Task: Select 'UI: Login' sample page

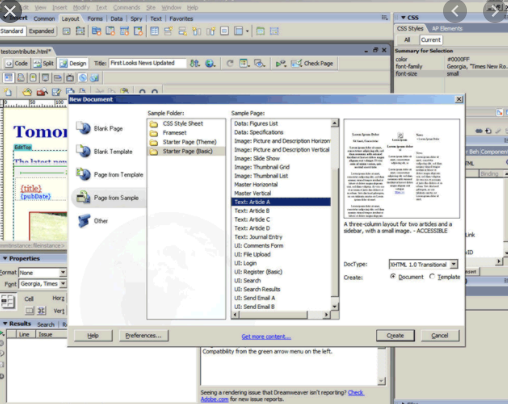Action: click(245, 263)
